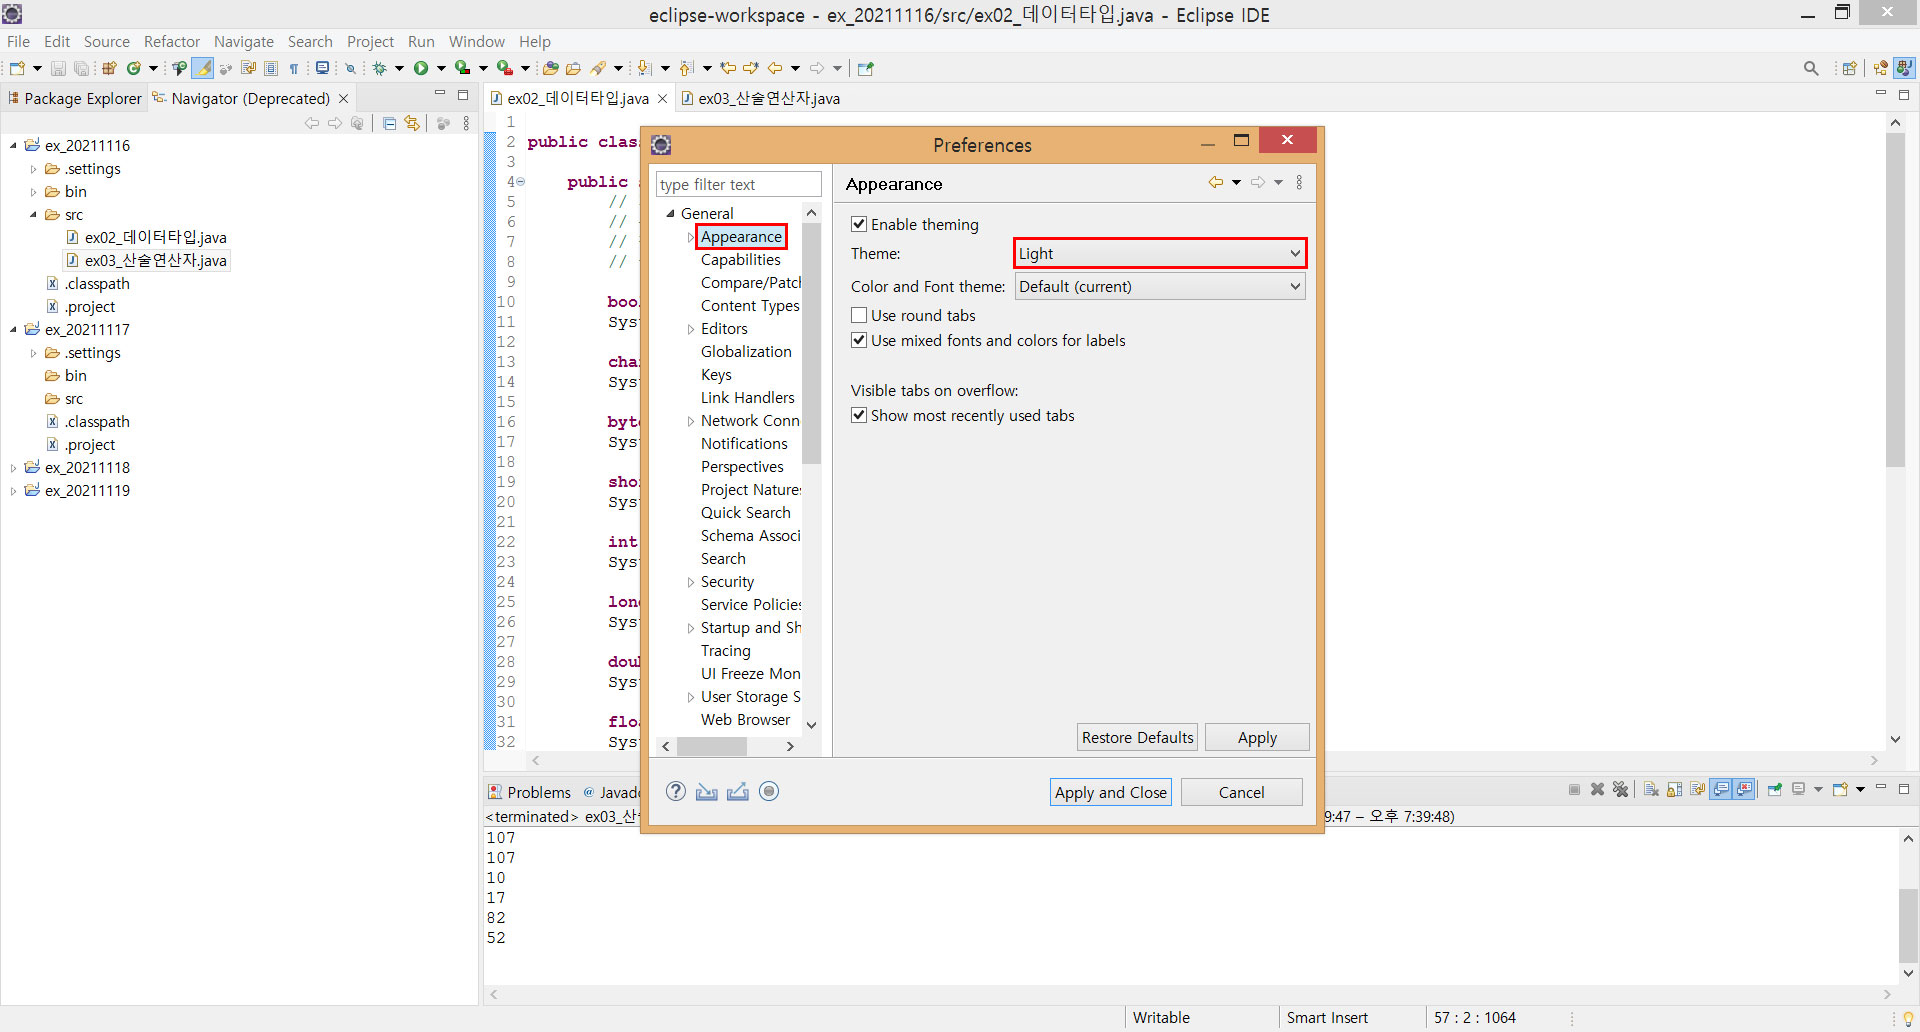Open the File menu
Screen dimensions: 1920x1032
18,41
